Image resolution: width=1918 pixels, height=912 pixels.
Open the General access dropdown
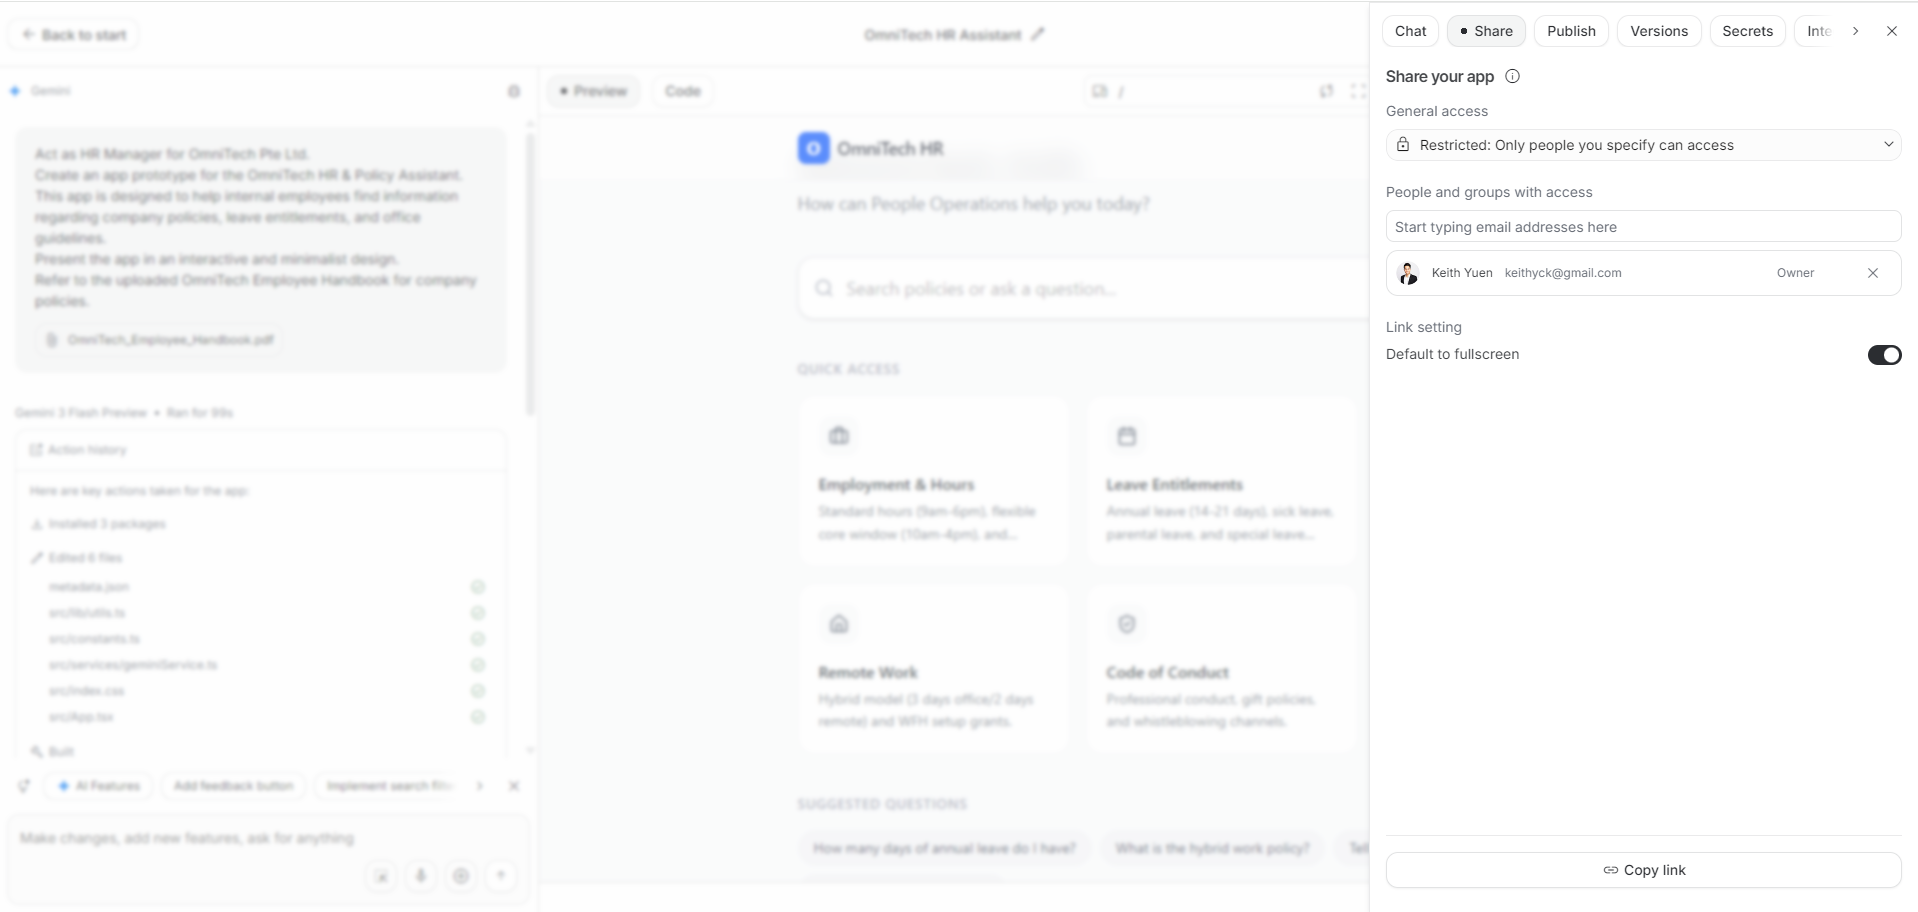click(1643, 145)
